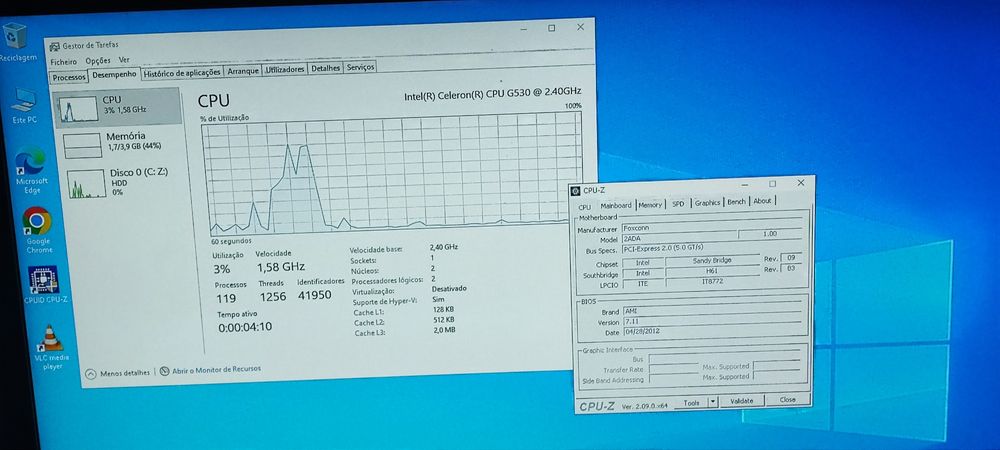Open the Arranque tab

pyautogui.click(x=243, y=71)
